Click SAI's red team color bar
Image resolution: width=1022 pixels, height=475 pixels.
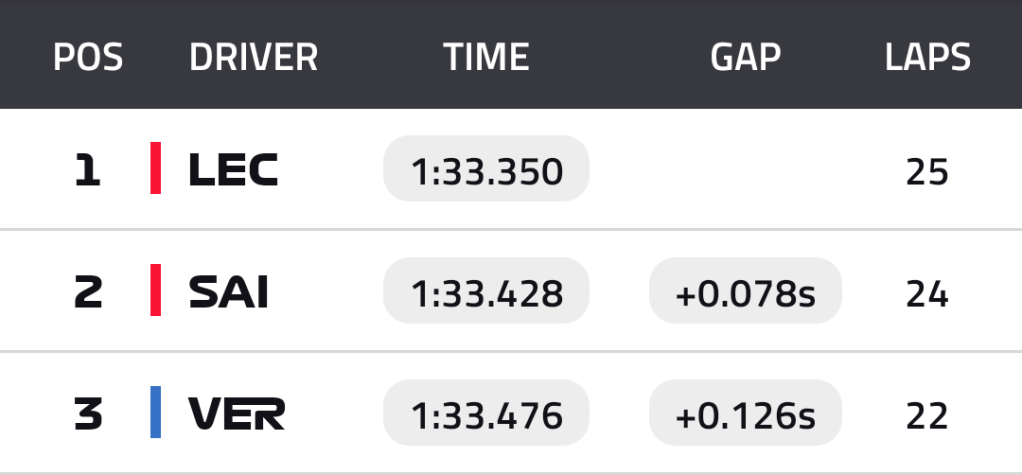(x=156, y=290)
